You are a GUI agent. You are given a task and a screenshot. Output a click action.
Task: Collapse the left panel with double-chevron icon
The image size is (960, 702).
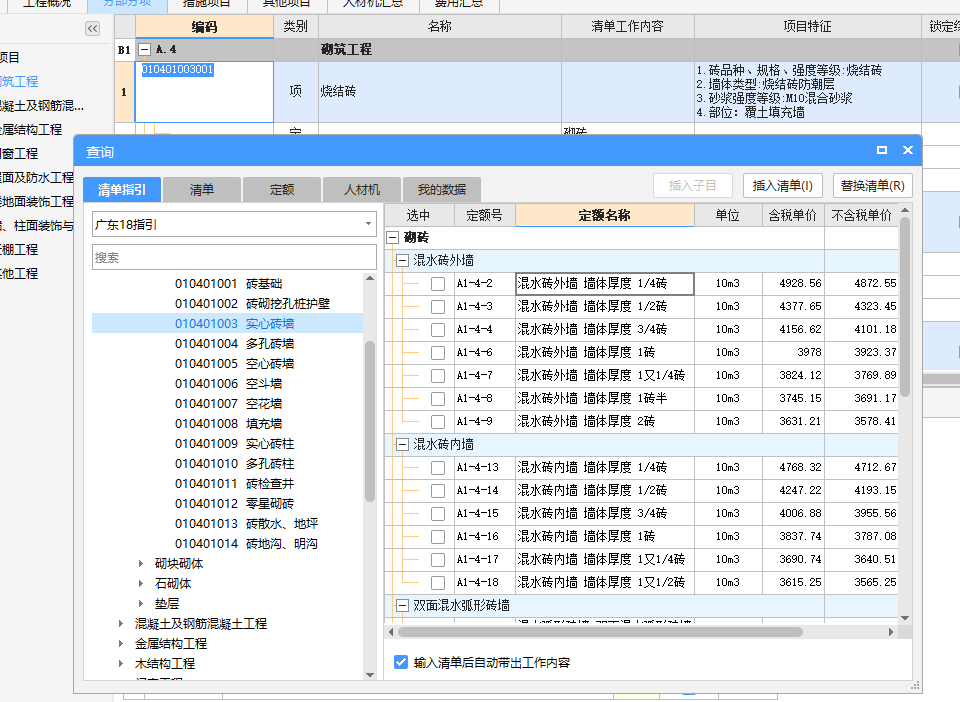92,29
